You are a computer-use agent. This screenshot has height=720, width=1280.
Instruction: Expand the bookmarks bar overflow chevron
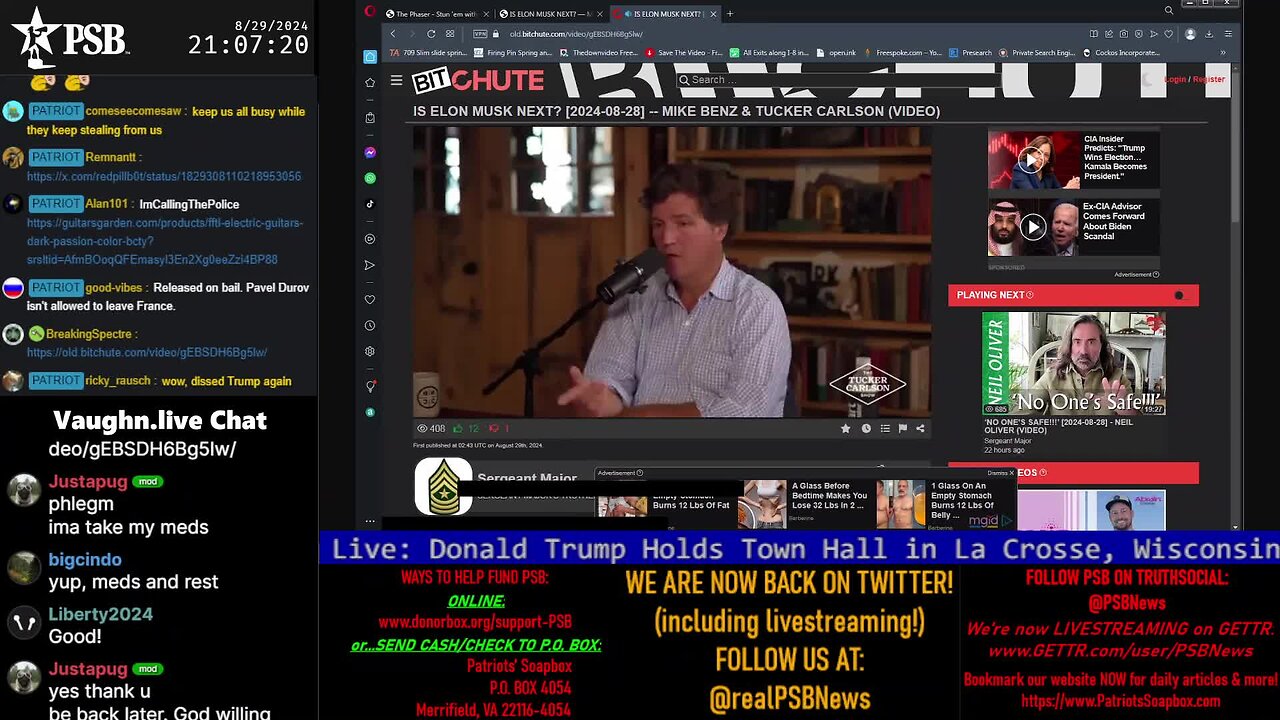[1222, 53]
